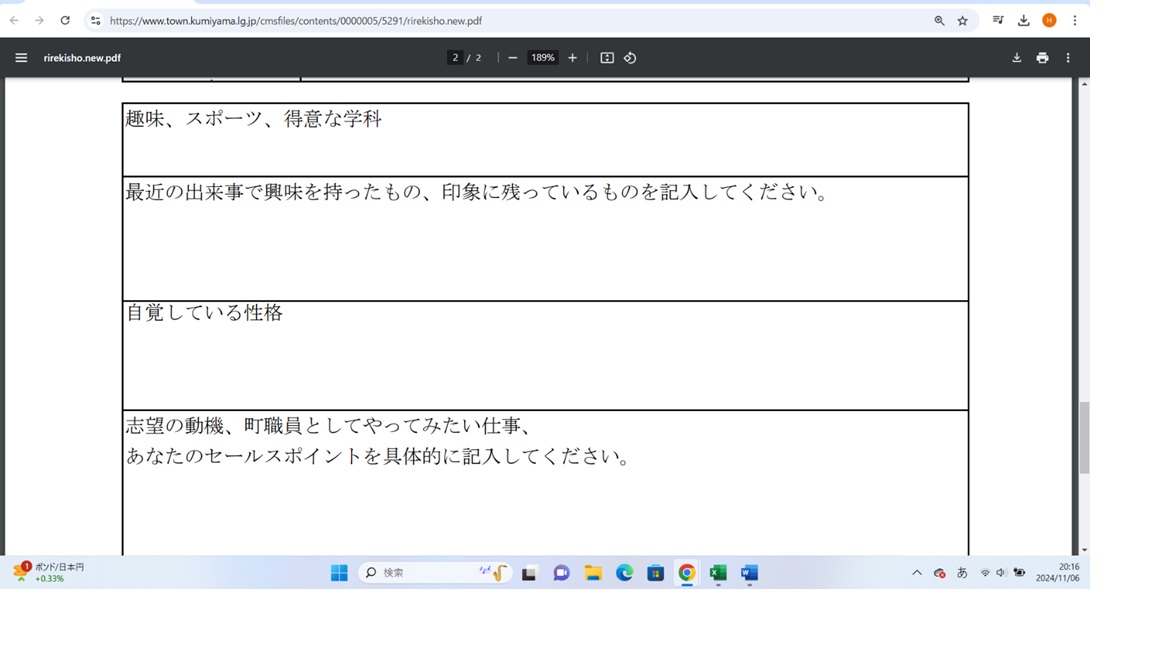Click the zoom out minus button
Image resolution: width=1152 pixels, height=648 pixels.
click(512, 58)
